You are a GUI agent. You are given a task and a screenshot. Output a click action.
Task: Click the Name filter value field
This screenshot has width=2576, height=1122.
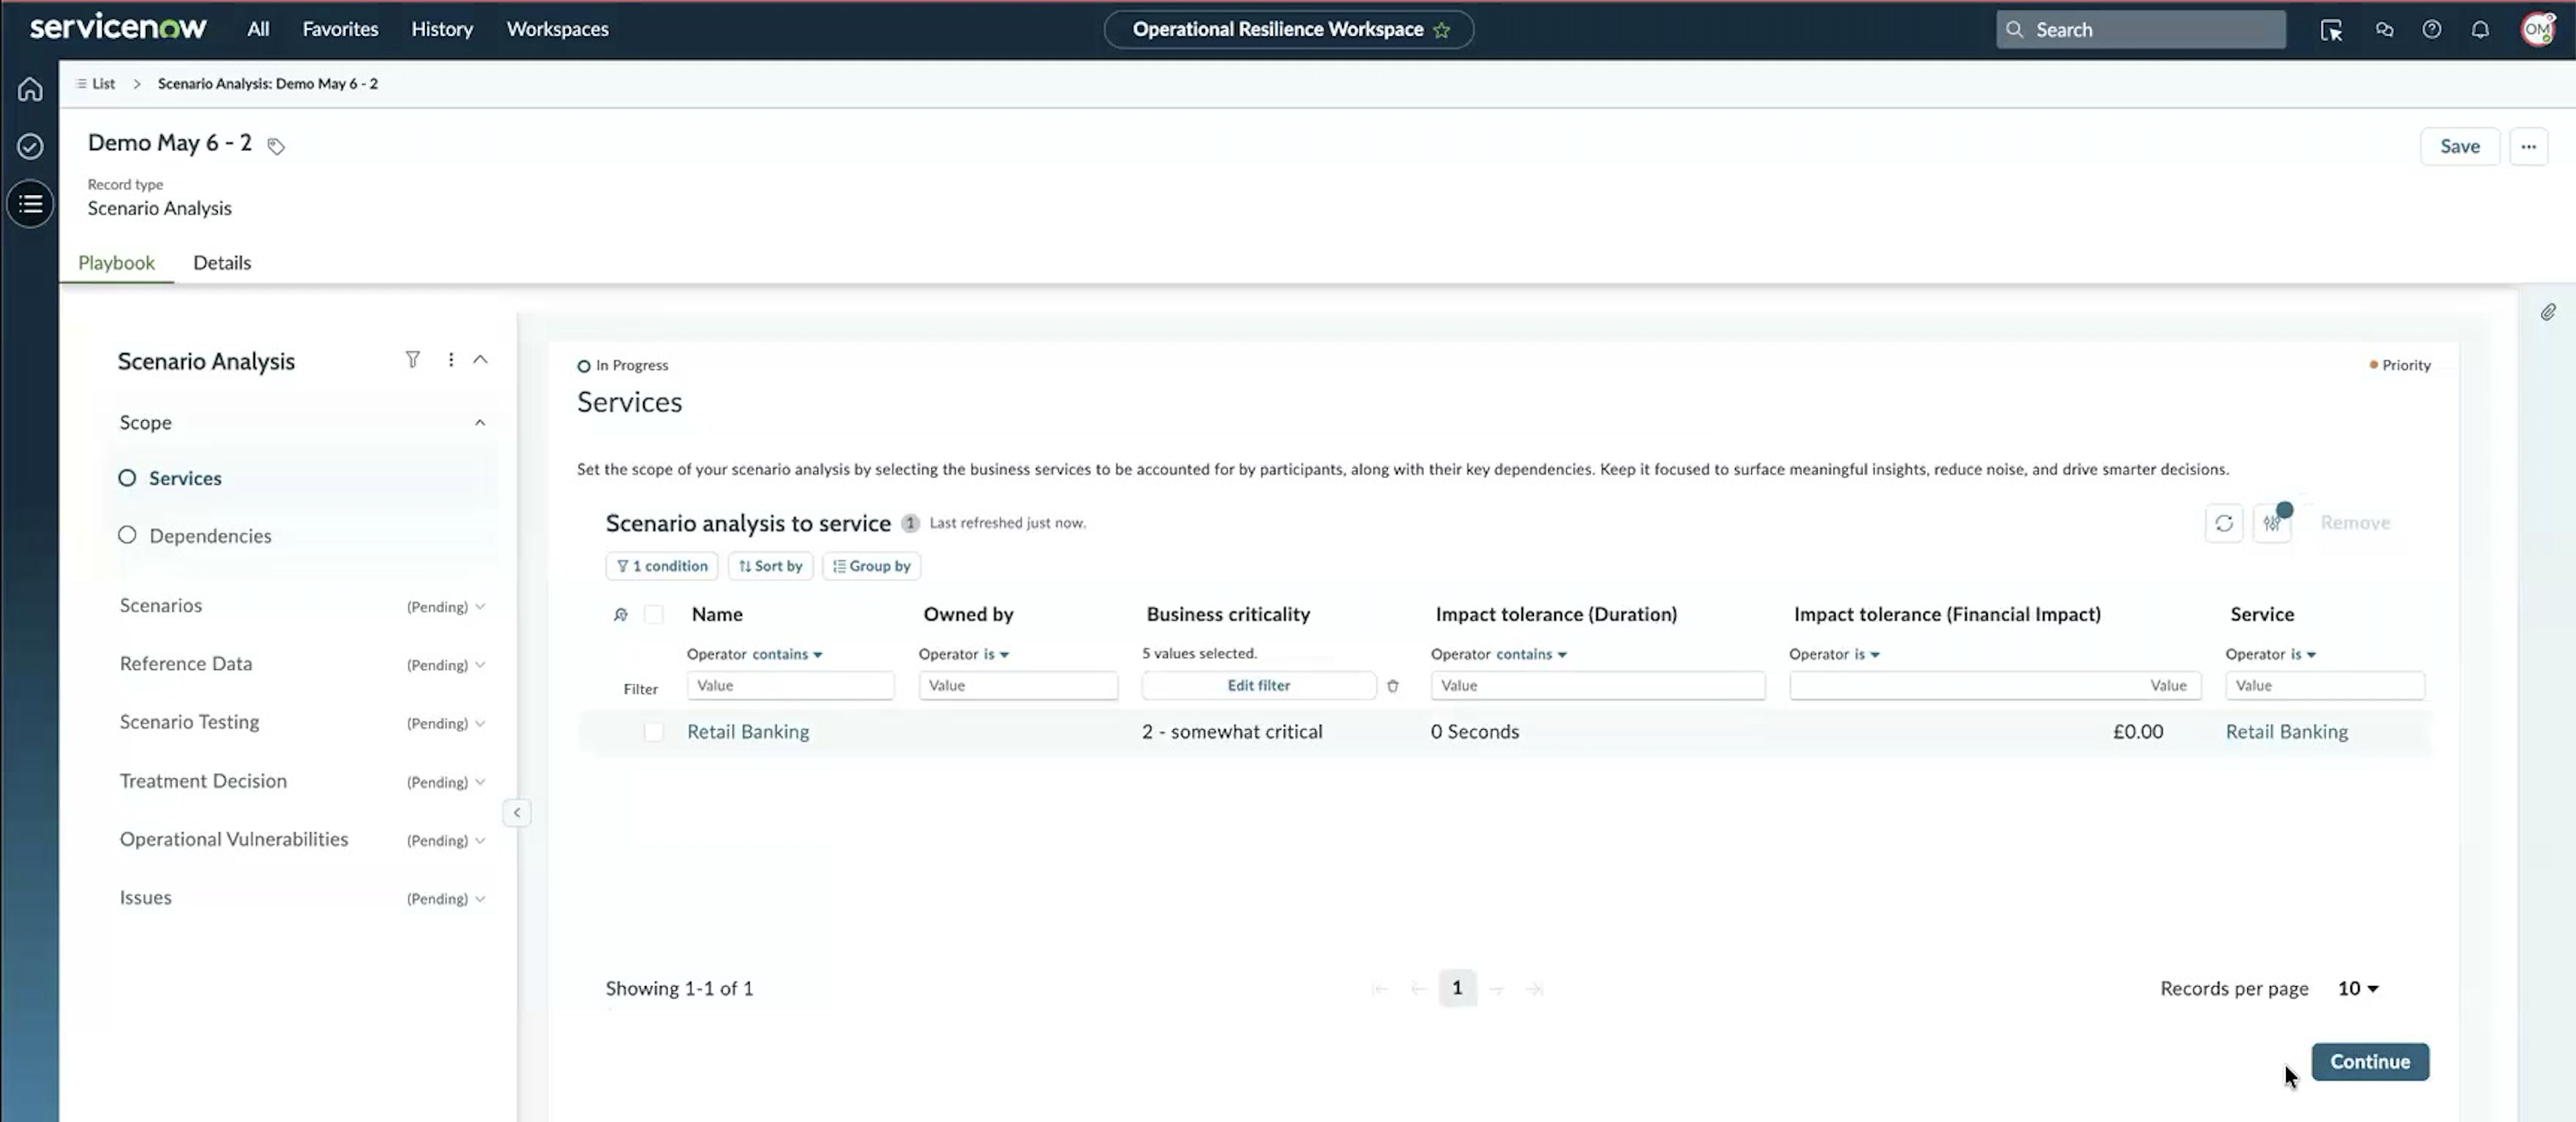click(x=789, y=686)
